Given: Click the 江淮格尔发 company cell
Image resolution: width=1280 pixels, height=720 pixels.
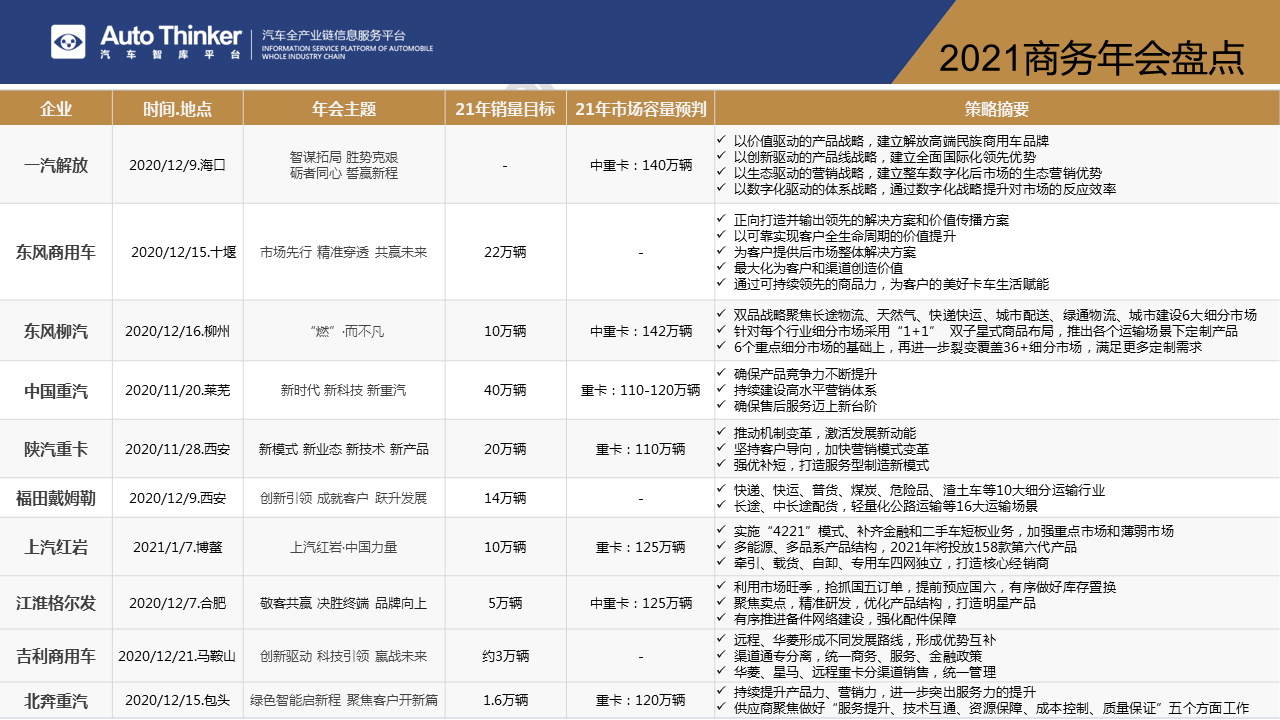Looking at the screenshot, I should pyautogui.click(x=56, y=603).
